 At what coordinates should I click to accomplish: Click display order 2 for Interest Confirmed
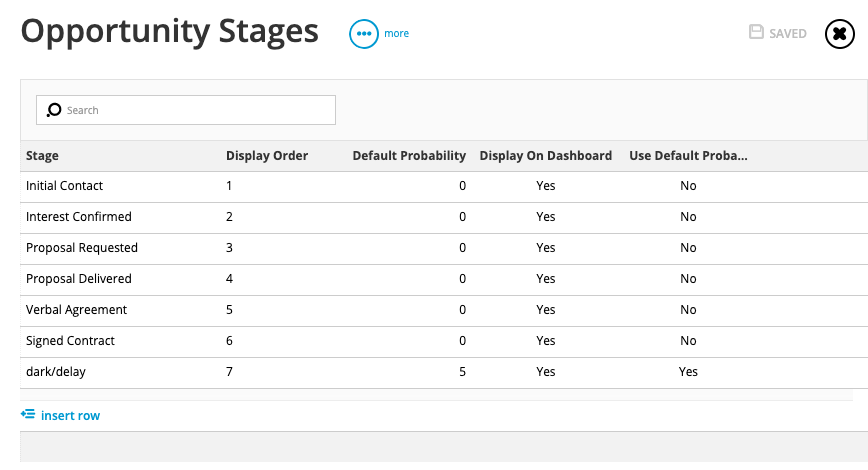(x=229, y=216)
